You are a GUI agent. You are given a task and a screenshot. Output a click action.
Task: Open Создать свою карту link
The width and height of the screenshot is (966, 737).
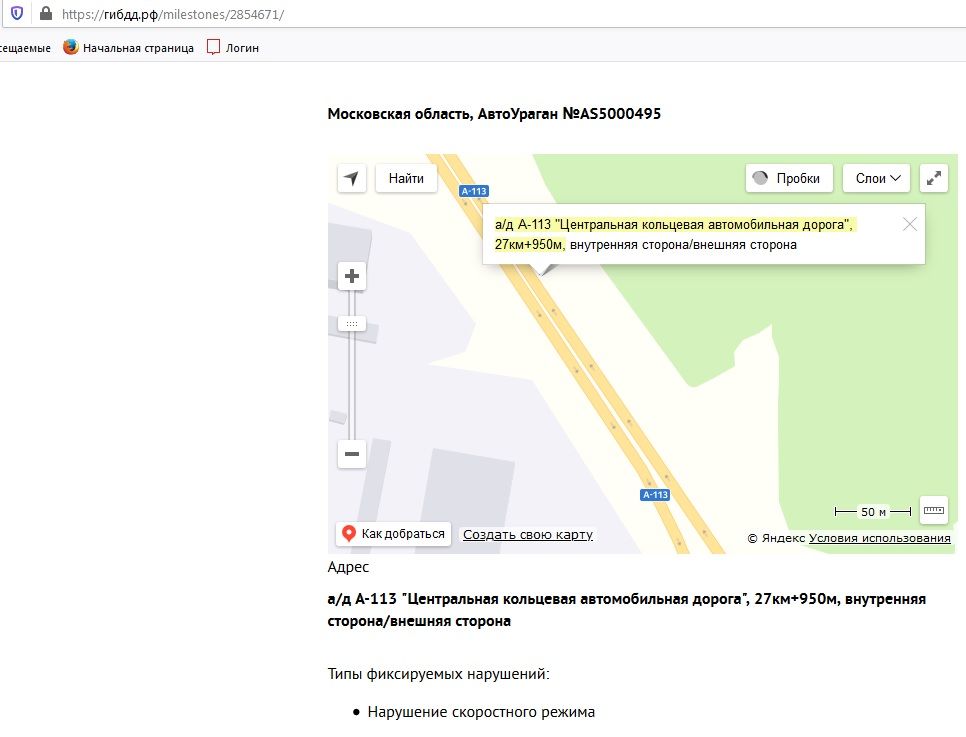[527, 535]
